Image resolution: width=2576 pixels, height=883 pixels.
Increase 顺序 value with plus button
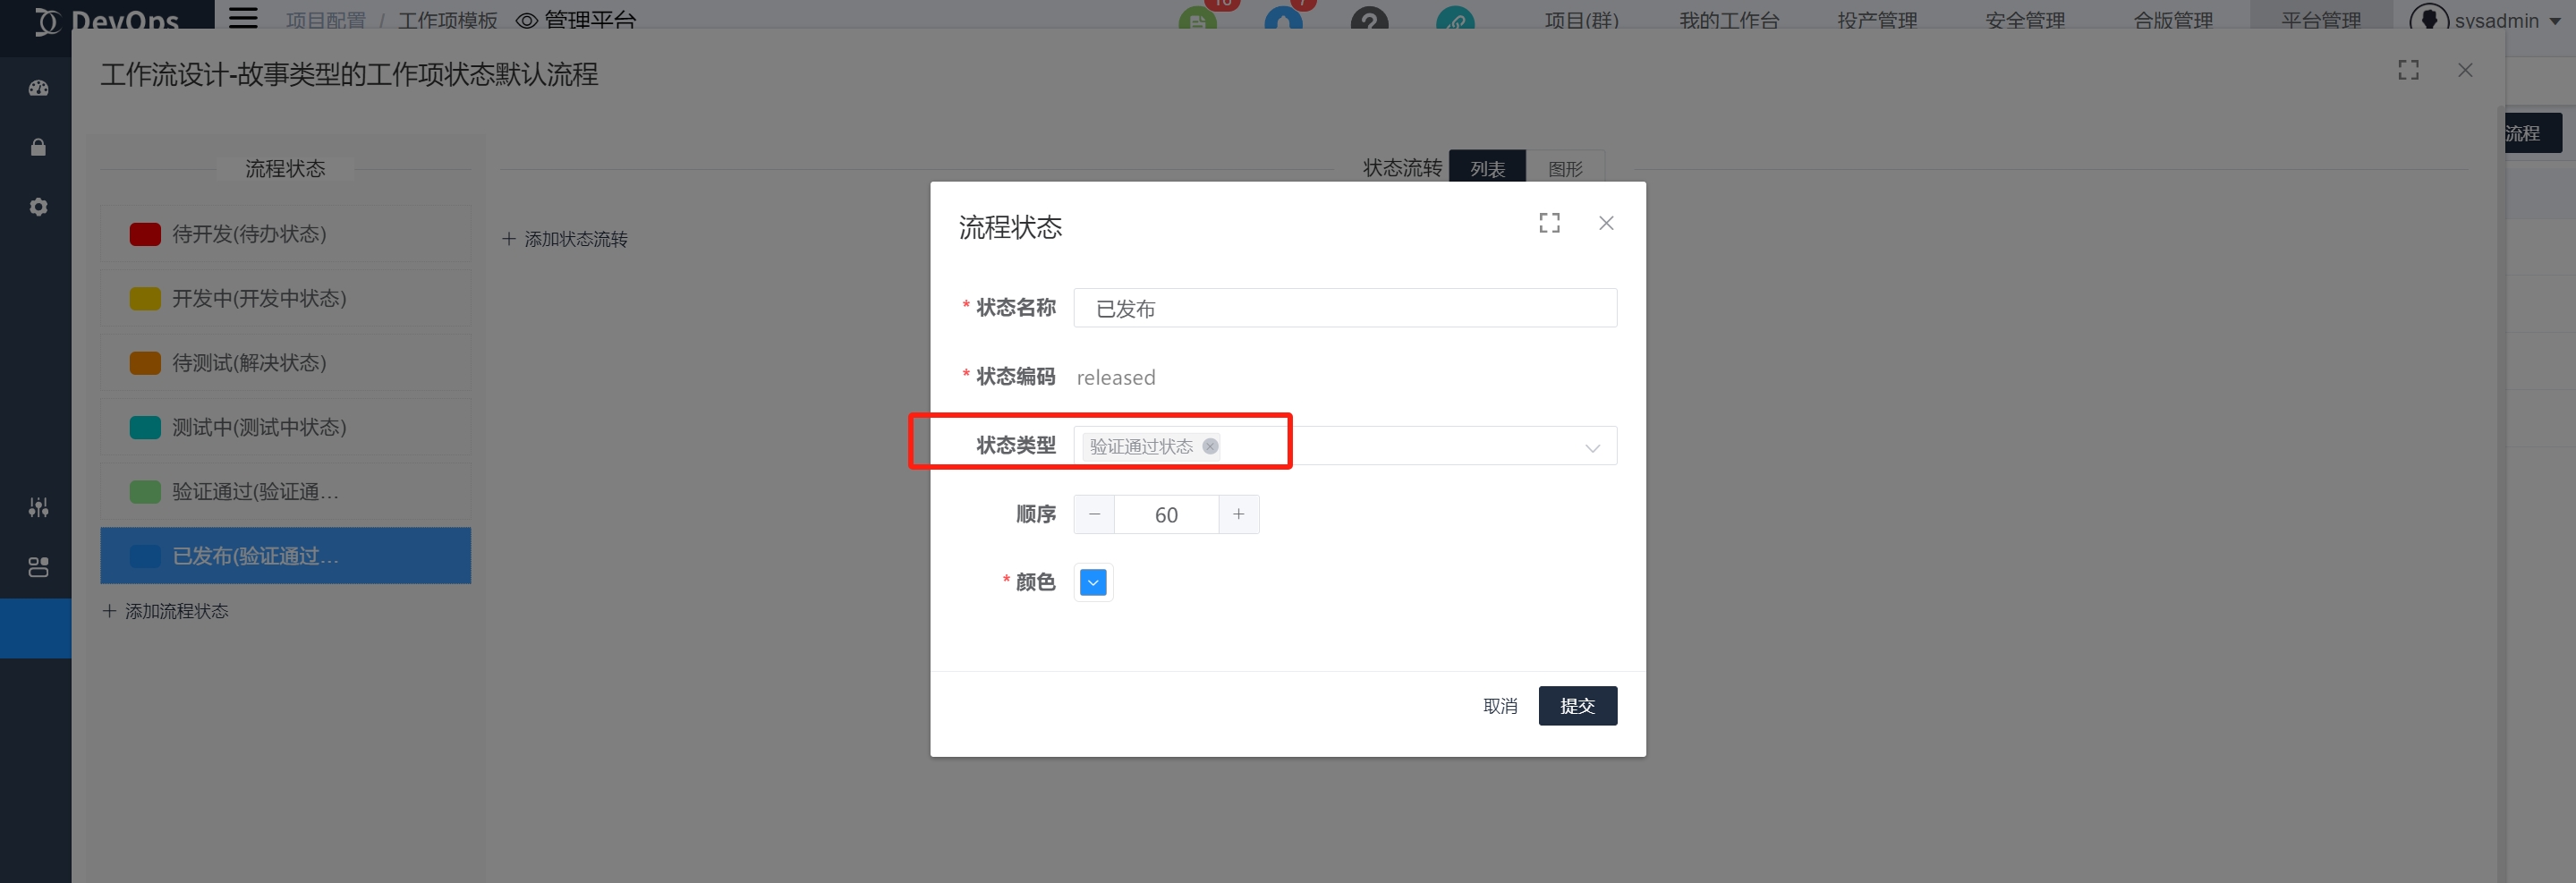point(1238,514)
